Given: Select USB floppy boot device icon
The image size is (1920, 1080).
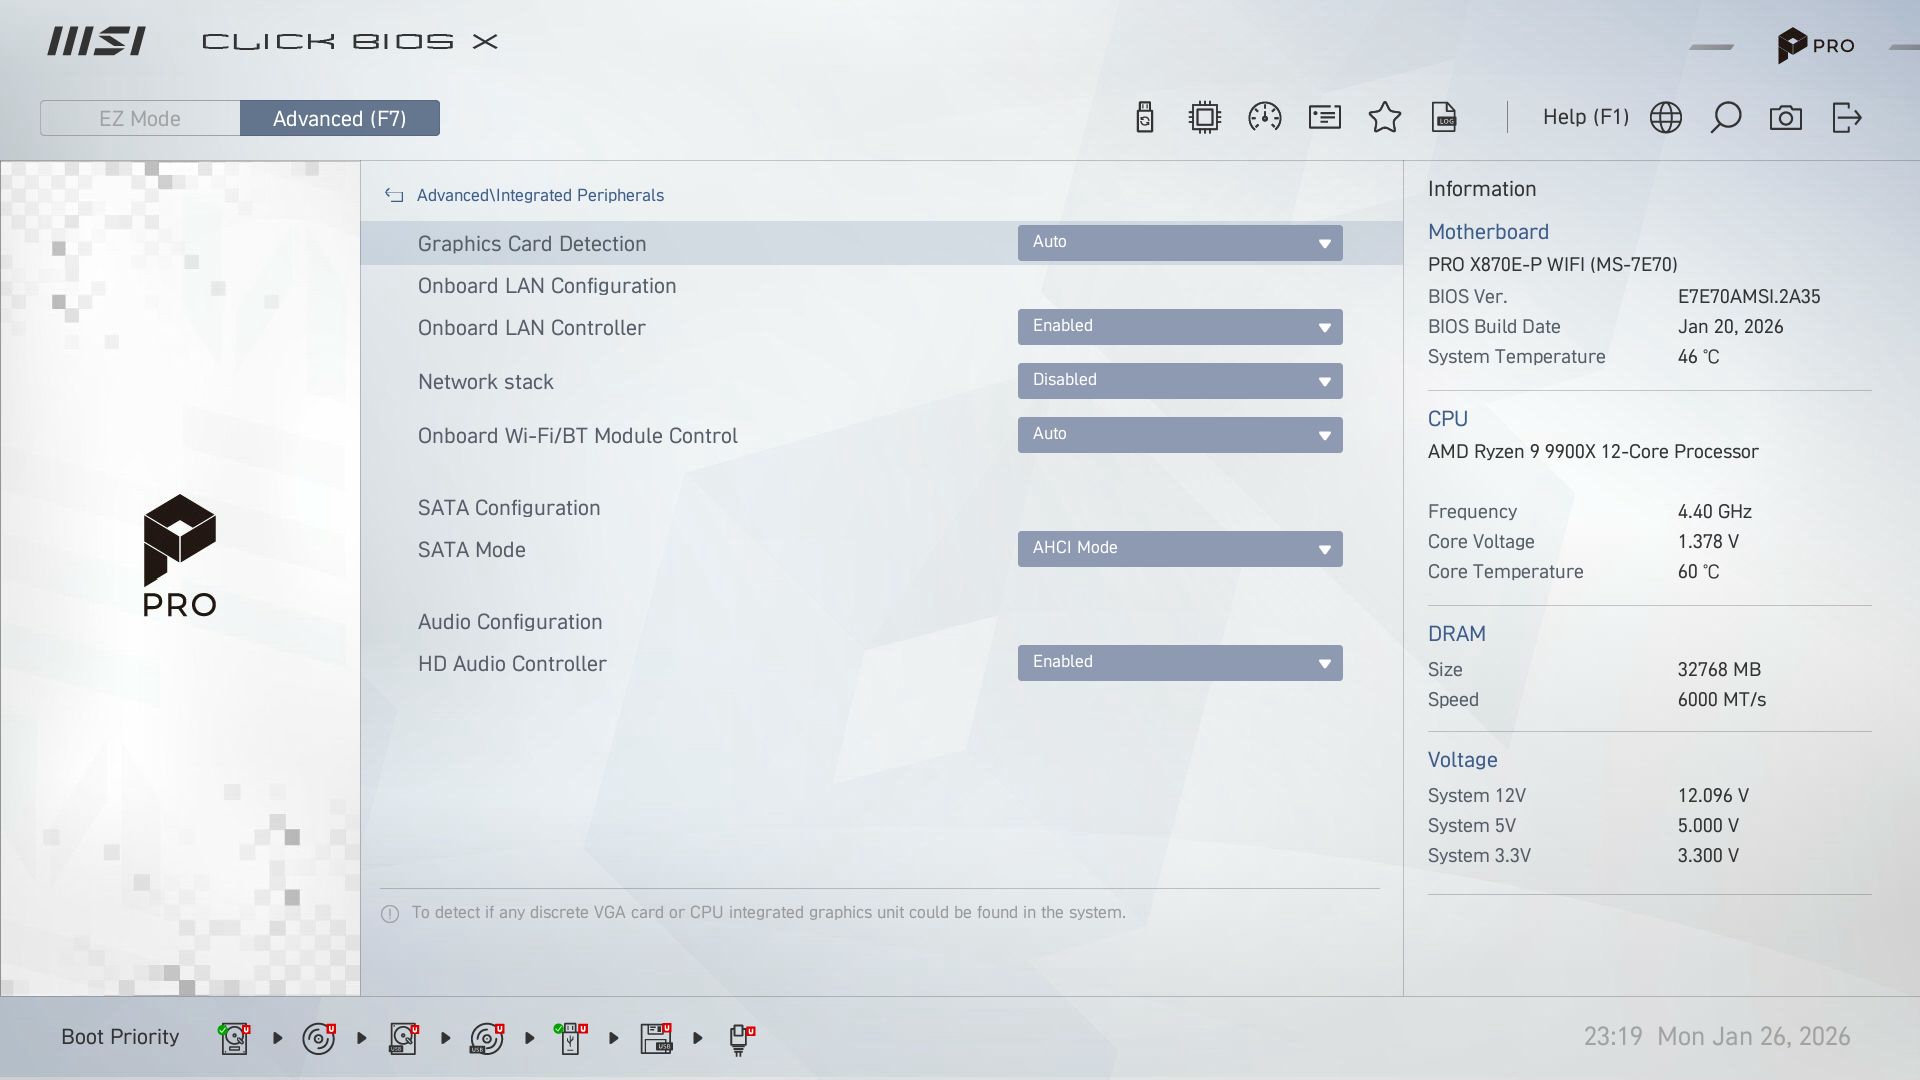Looking at the screenshot, I should [x=656, y=1038].
